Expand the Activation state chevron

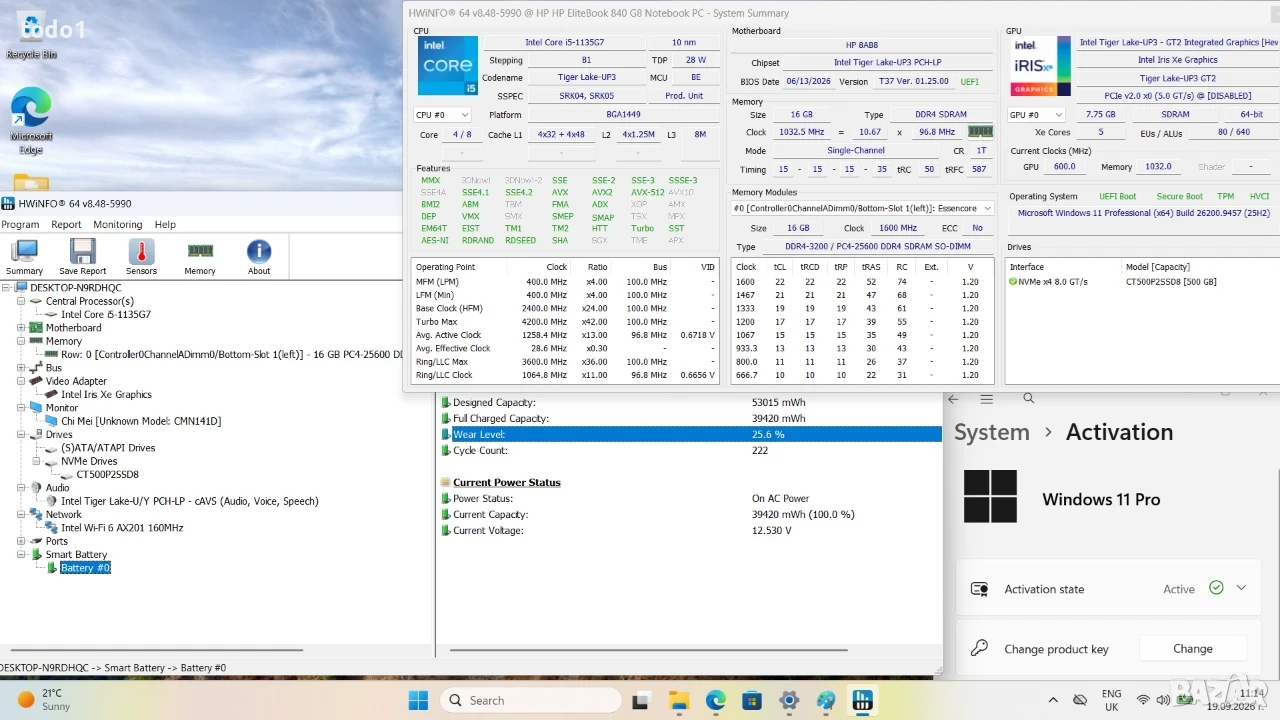click(1241, 588)
